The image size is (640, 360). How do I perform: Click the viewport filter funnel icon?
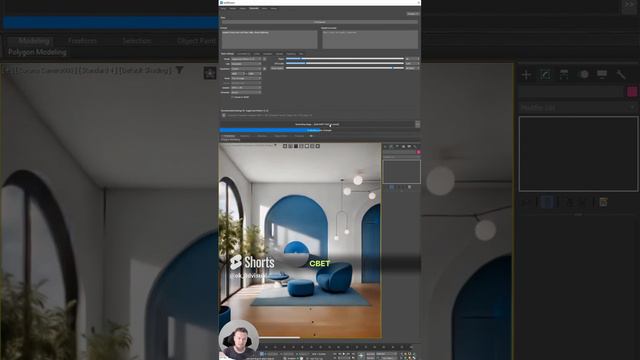(180, 71)
